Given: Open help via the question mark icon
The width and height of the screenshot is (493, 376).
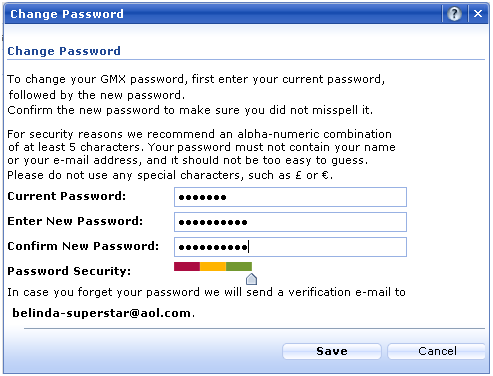Looking at the screenshot, I should [x=454, y=14].
